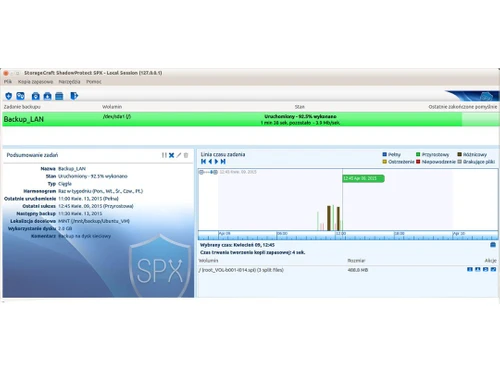
Task: Click the Niepowodzenie red legend swatch
Action: pyautogui.click(x=418, y=162)
